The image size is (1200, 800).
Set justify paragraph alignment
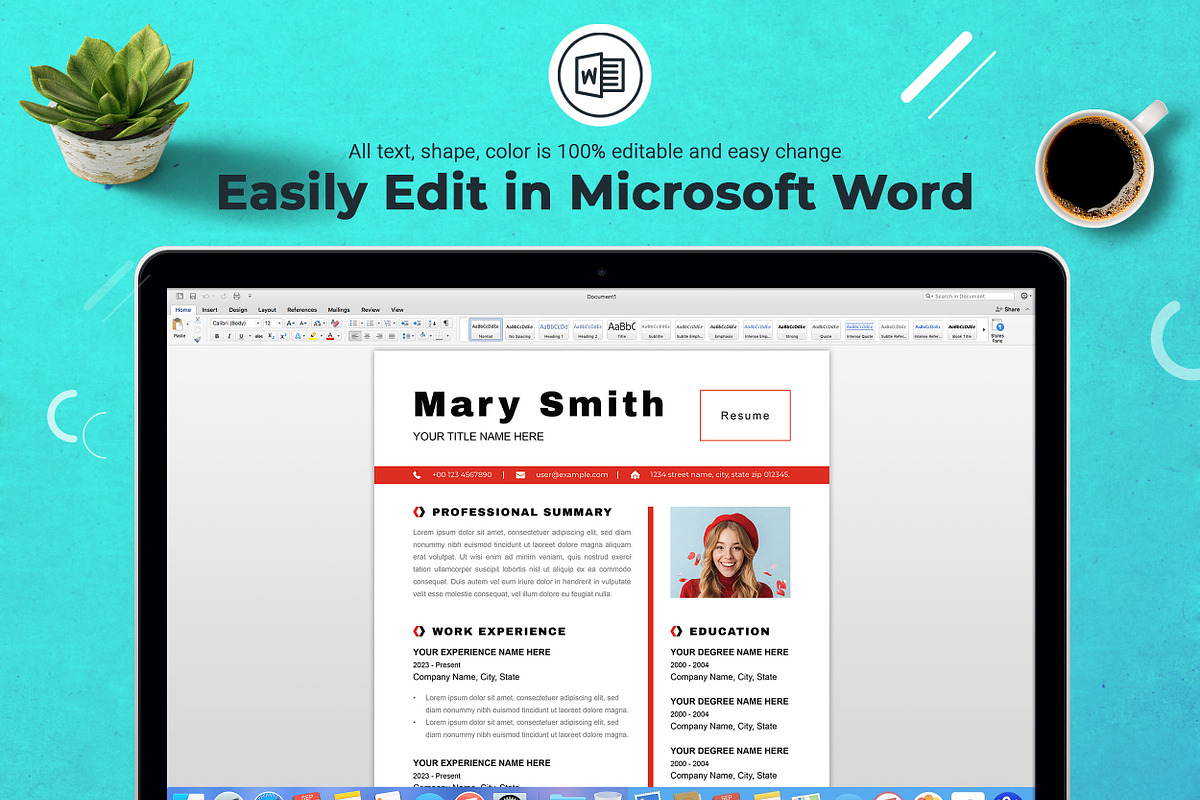pyautogui.click(x=392, y=336)
